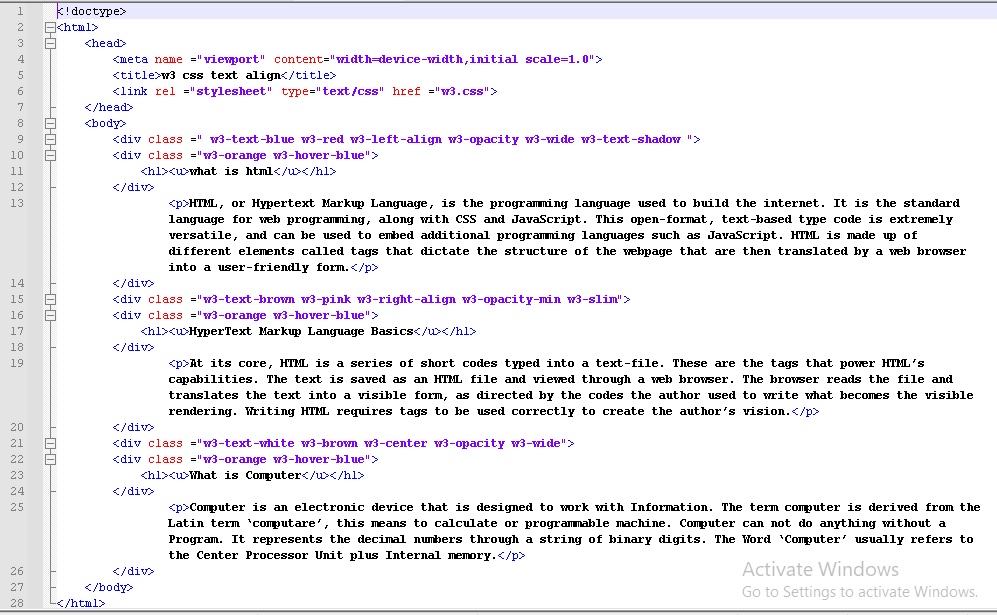997x615 pixels.
Task: Fold the w3-text-blue div on line 9
Action: click(x=49, y=139)
